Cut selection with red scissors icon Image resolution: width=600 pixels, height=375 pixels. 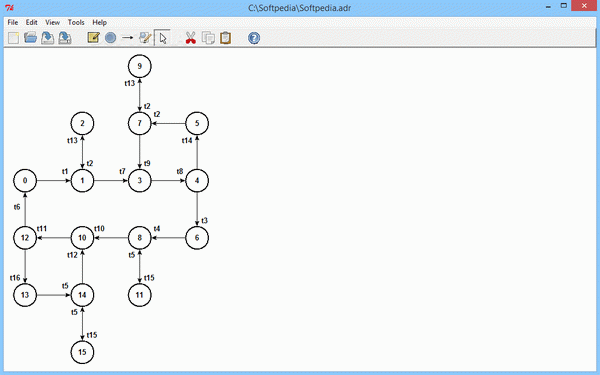tap(191, 38)
